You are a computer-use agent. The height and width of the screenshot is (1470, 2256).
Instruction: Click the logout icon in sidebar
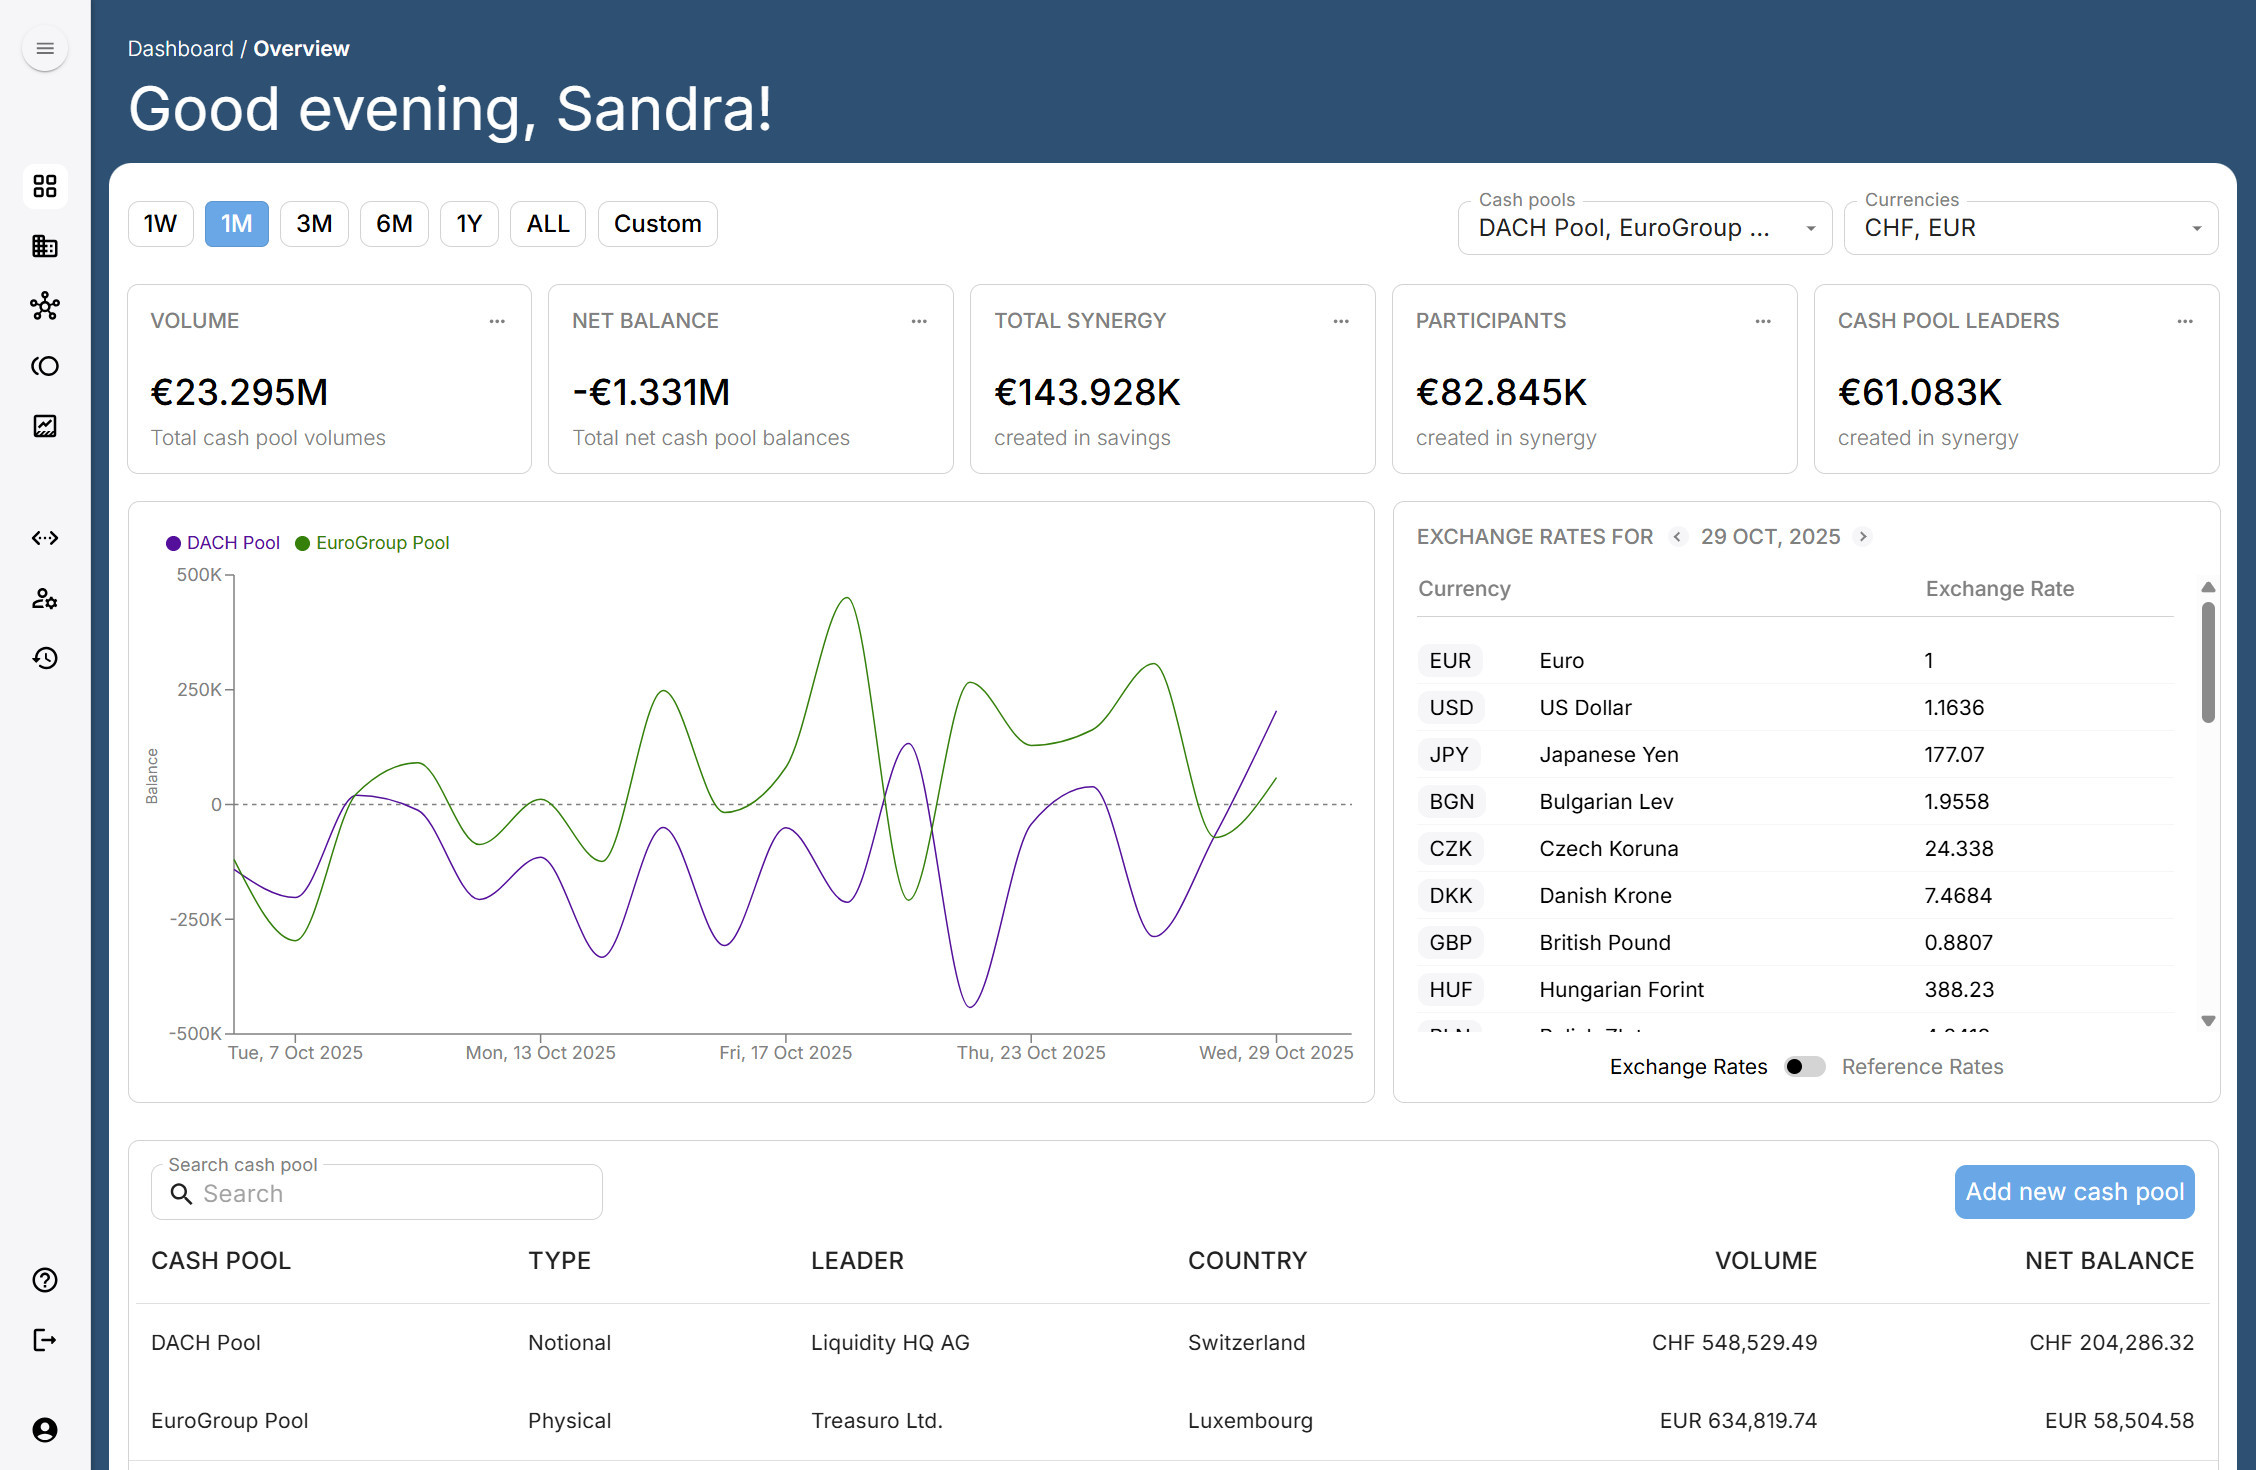(45, 1340)
